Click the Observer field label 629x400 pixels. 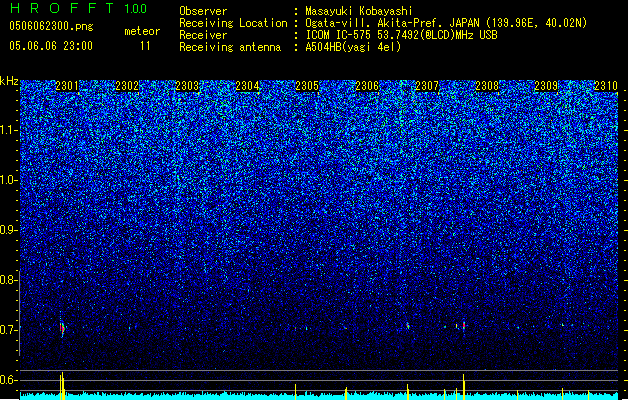(203, 11)
